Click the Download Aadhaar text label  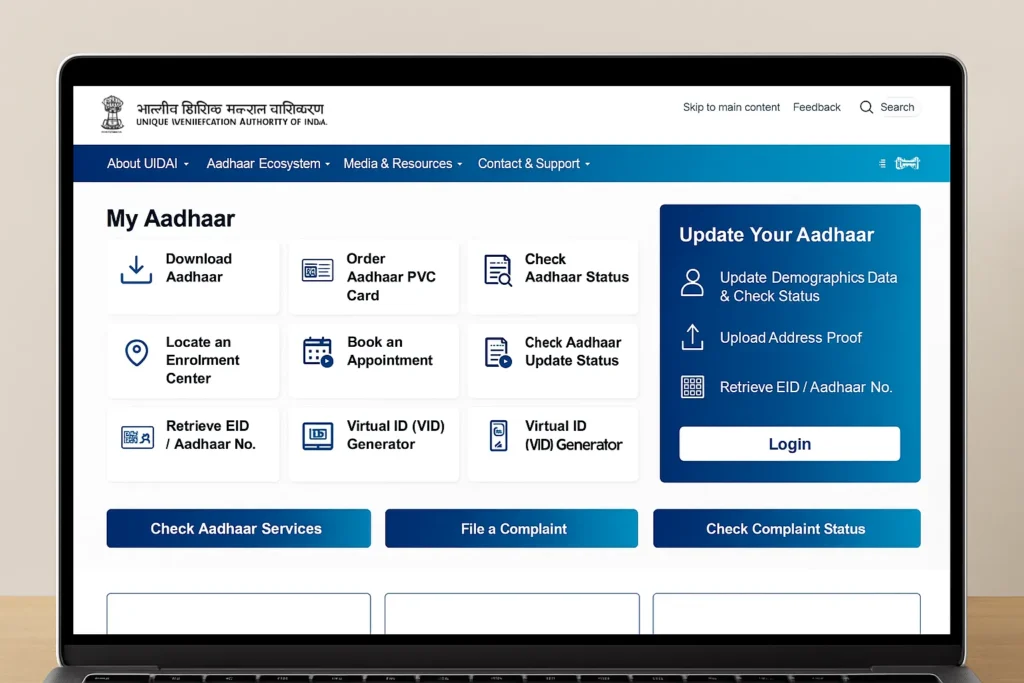[199, 268]
